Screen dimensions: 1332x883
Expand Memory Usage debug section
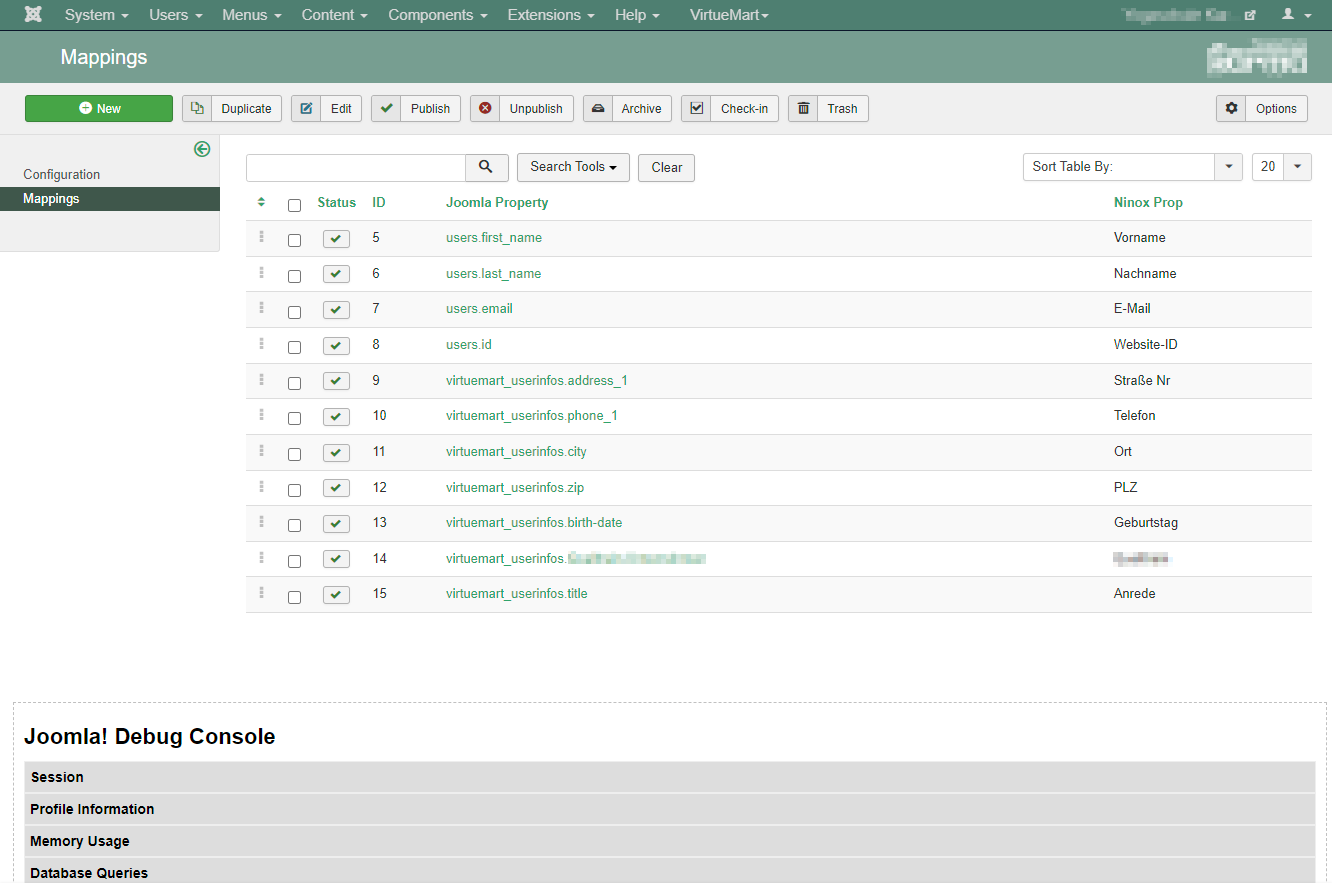[669, 841]
